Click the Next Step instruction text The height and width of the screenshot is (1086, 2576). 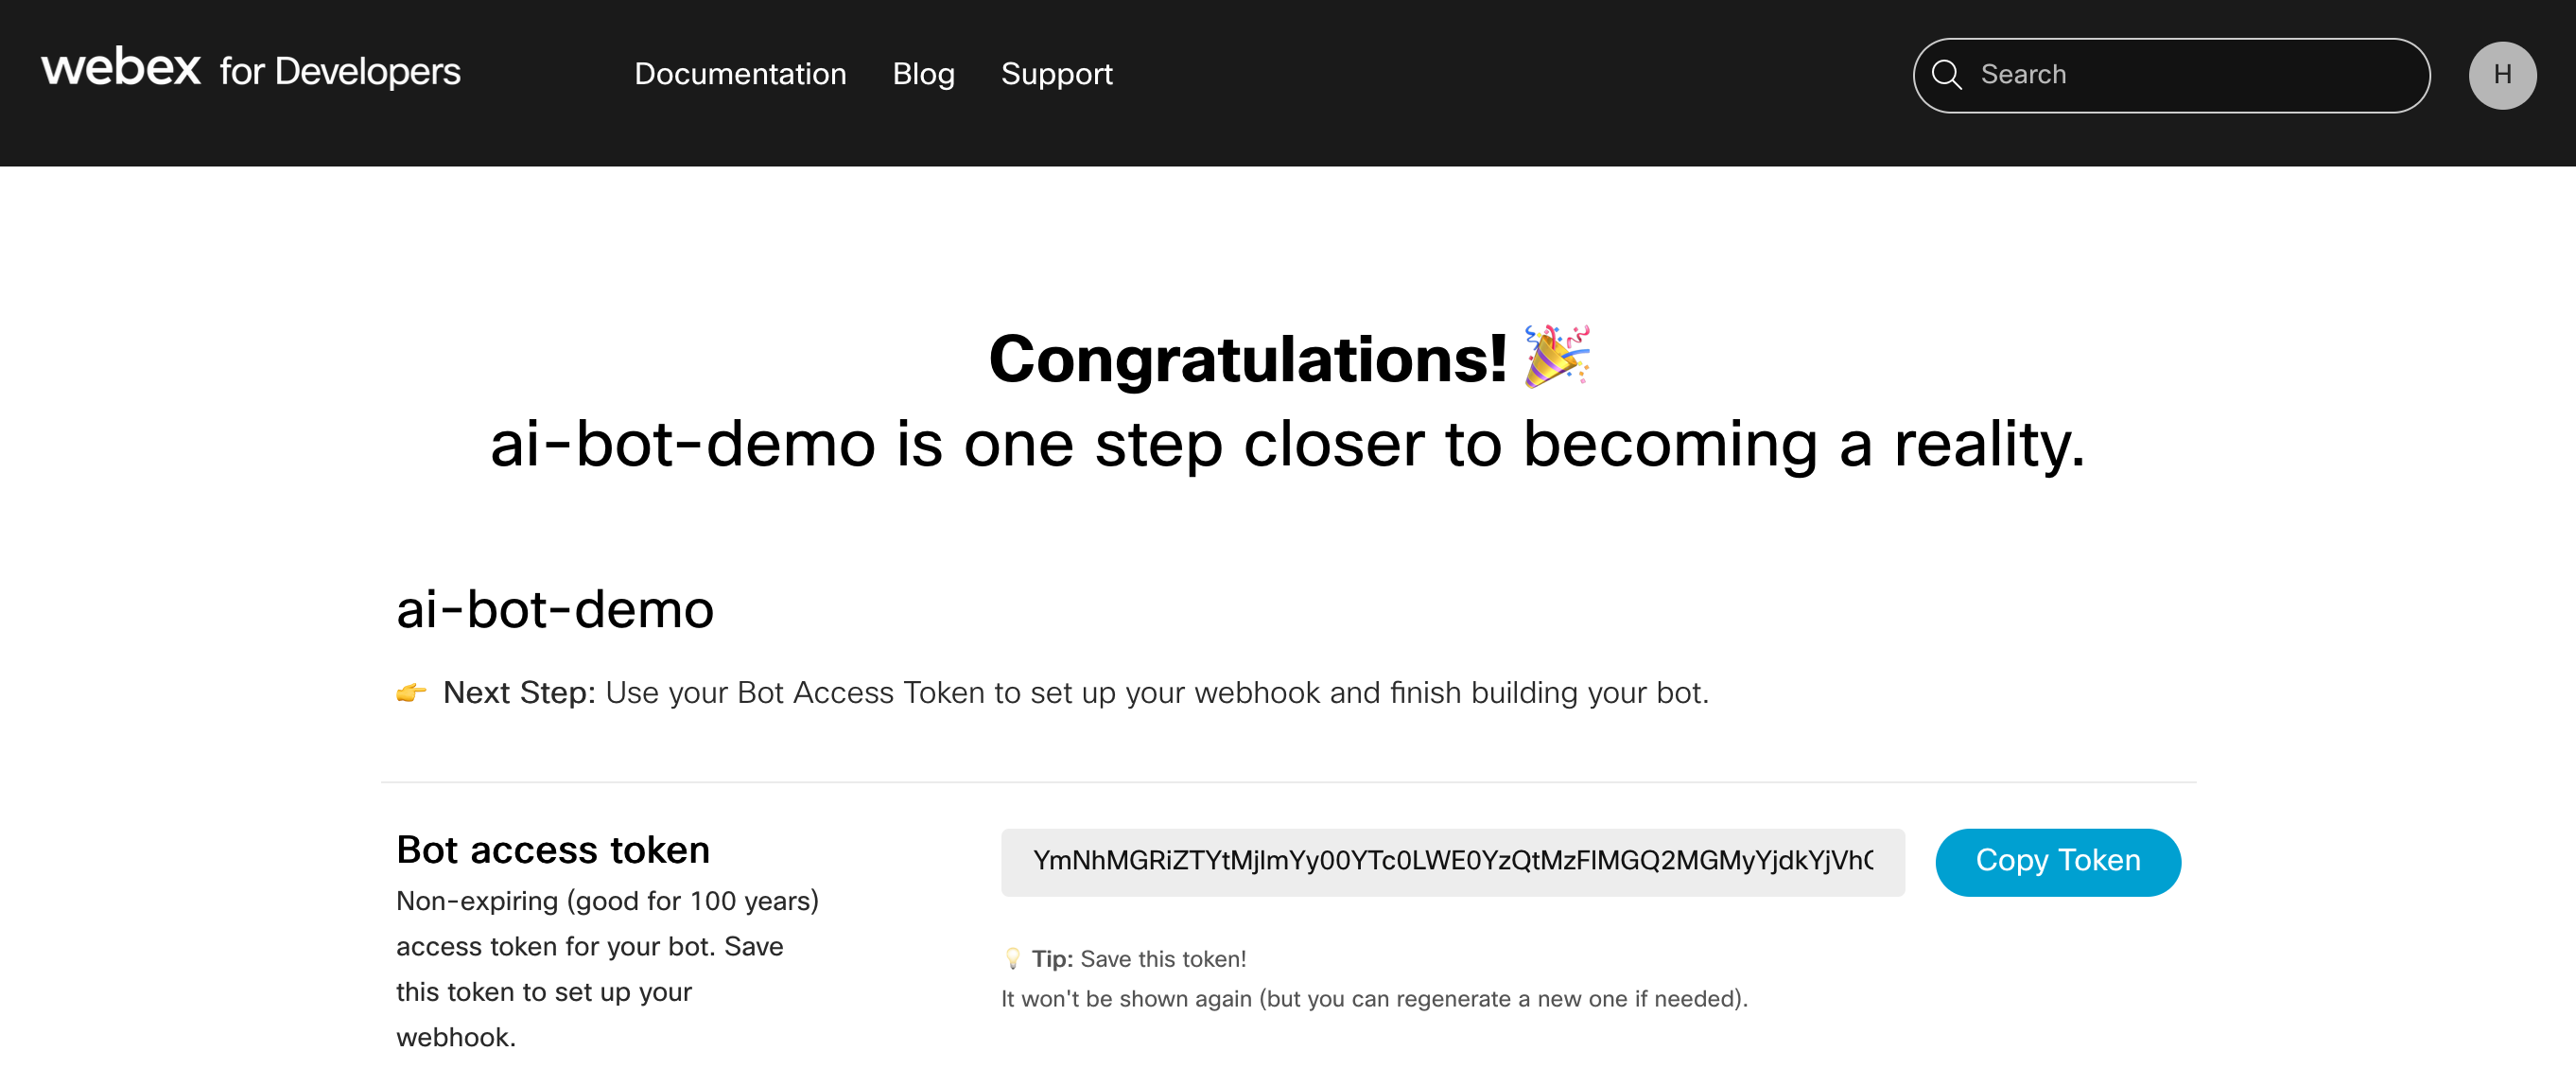[x=1076, y=692]
